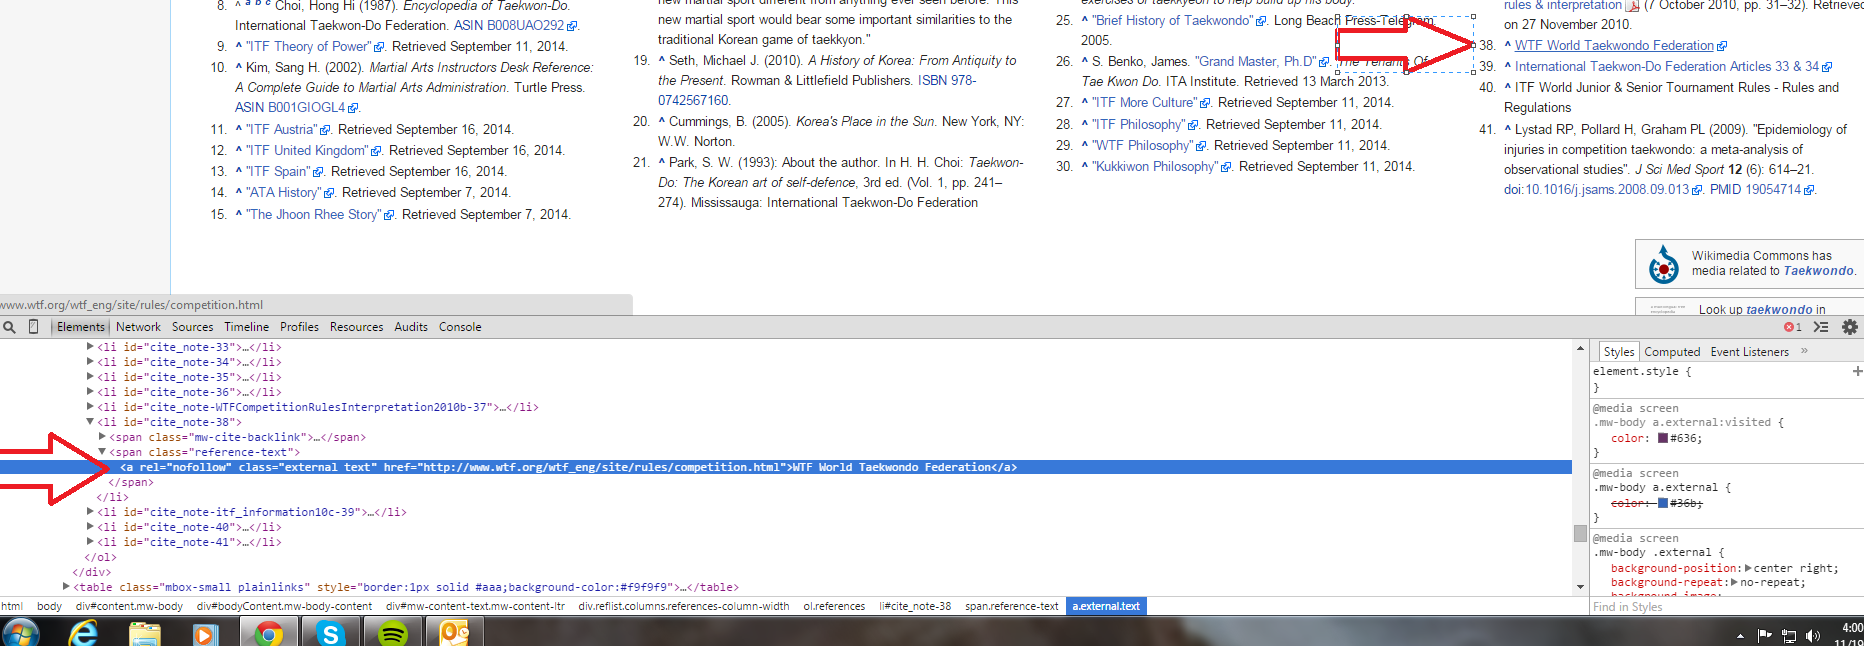Expand the cite_note-WTFCompetitionRulesInterpretation2010b-37 node

coord(90,407)
